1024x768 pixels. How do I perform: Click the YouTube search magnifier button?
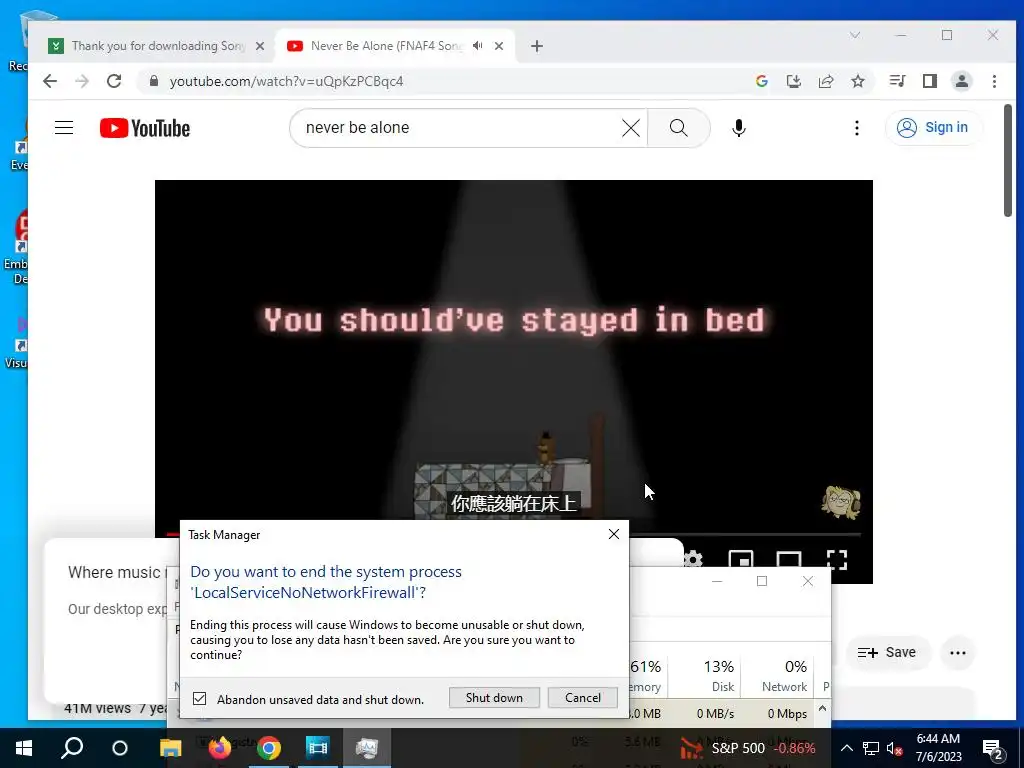coord(679,128)
